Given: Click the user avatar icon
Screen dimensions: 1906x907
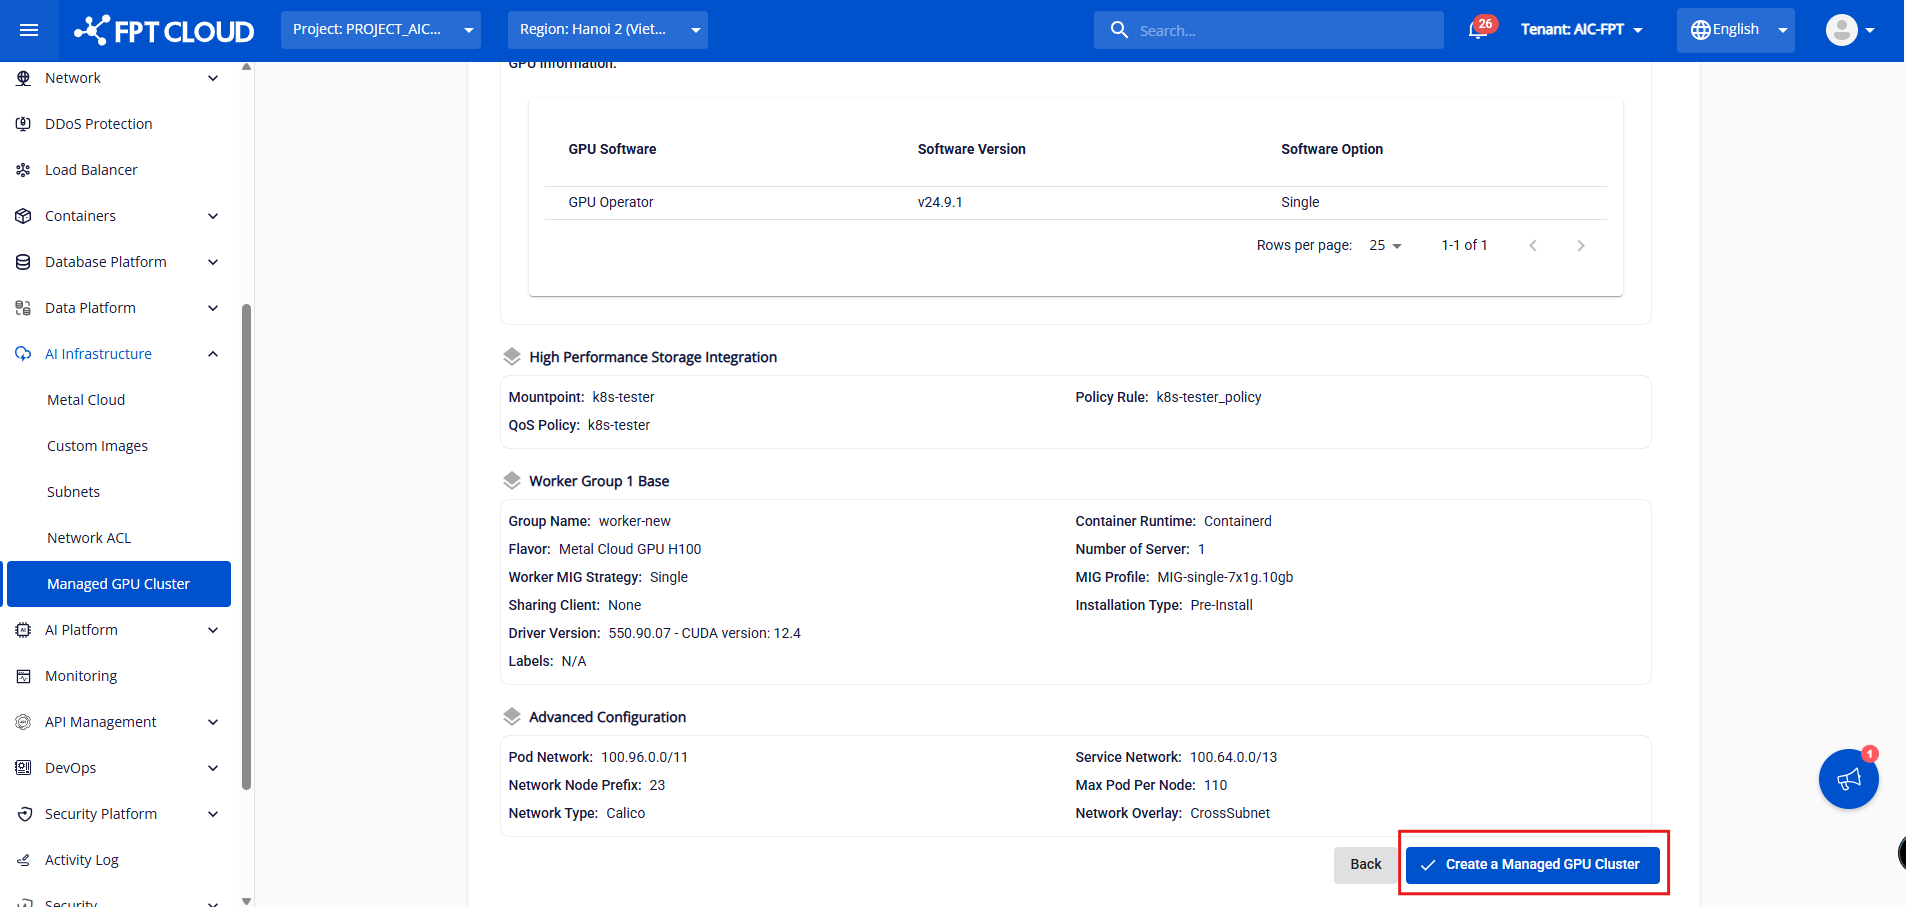Looking at the screenshot, I should coord(1841,30).
